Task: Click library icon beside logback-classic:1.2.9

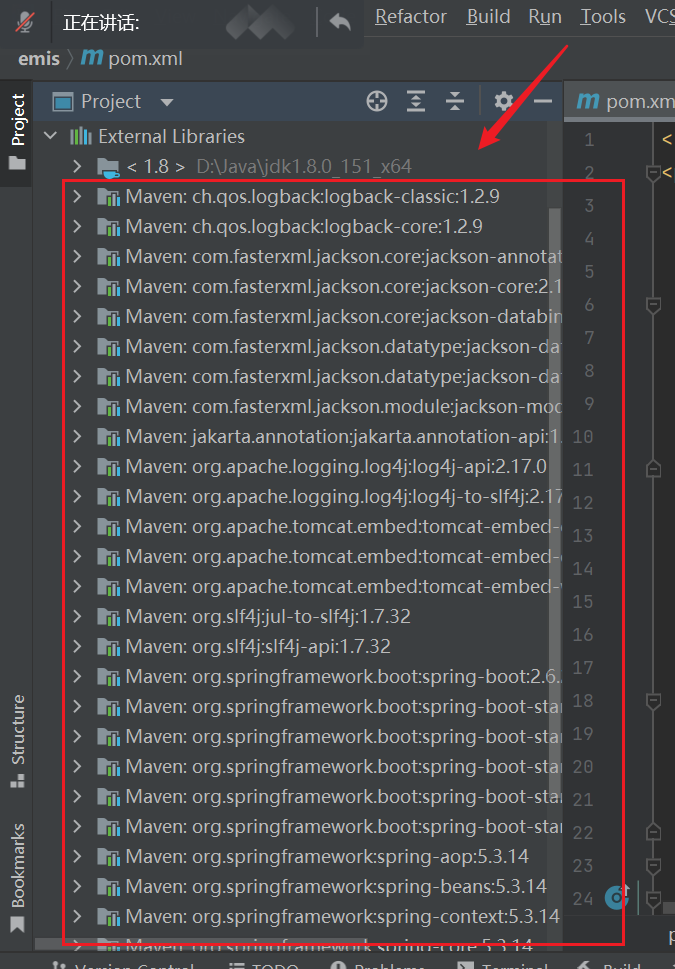Action: click(108, 197)
